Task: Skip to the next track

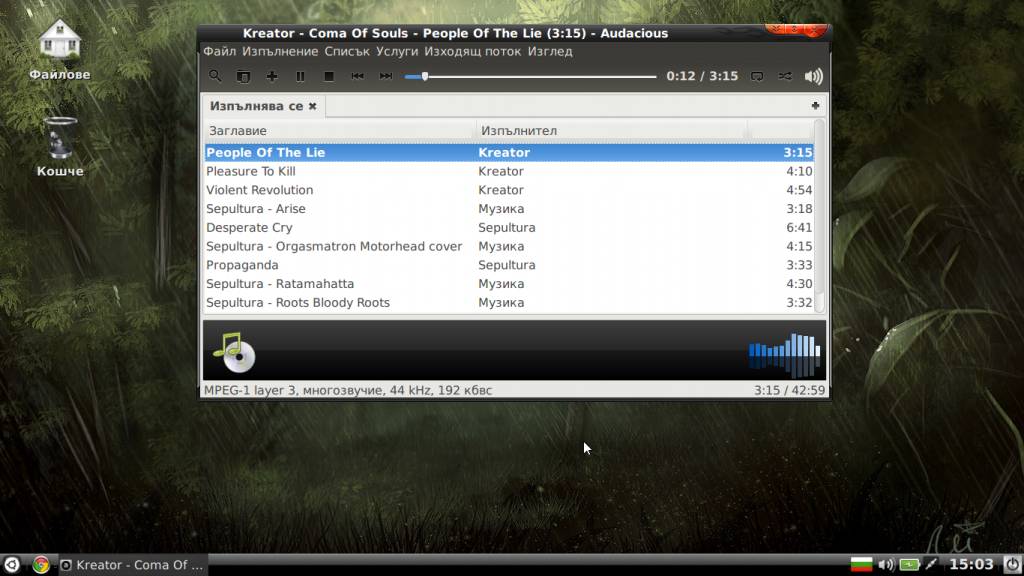Action: click(x=386, y=76)
